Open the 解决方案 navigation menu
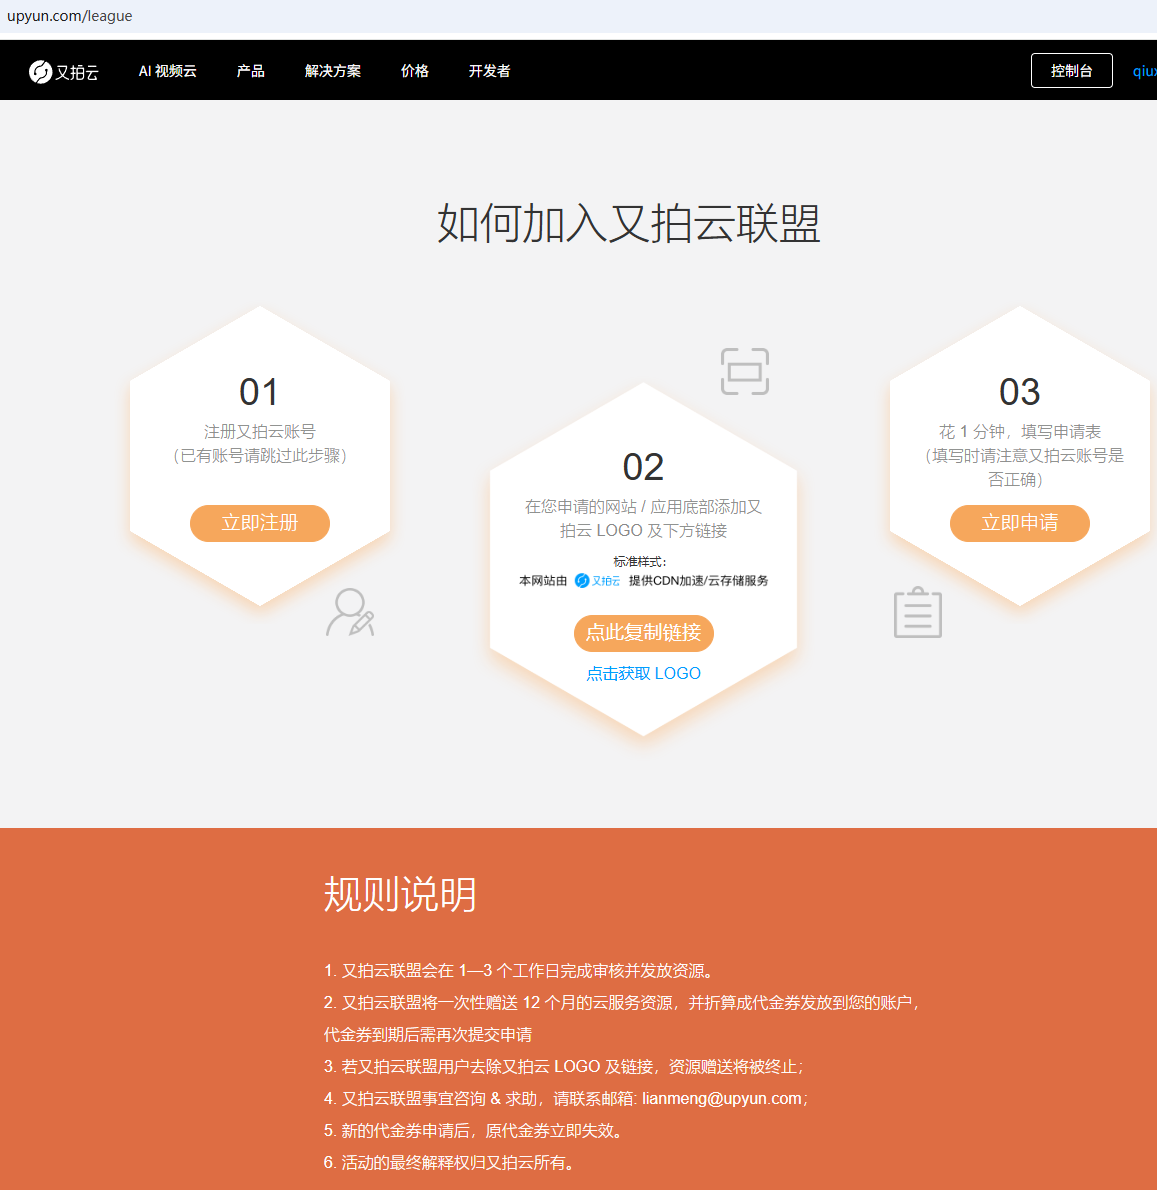 332,71
